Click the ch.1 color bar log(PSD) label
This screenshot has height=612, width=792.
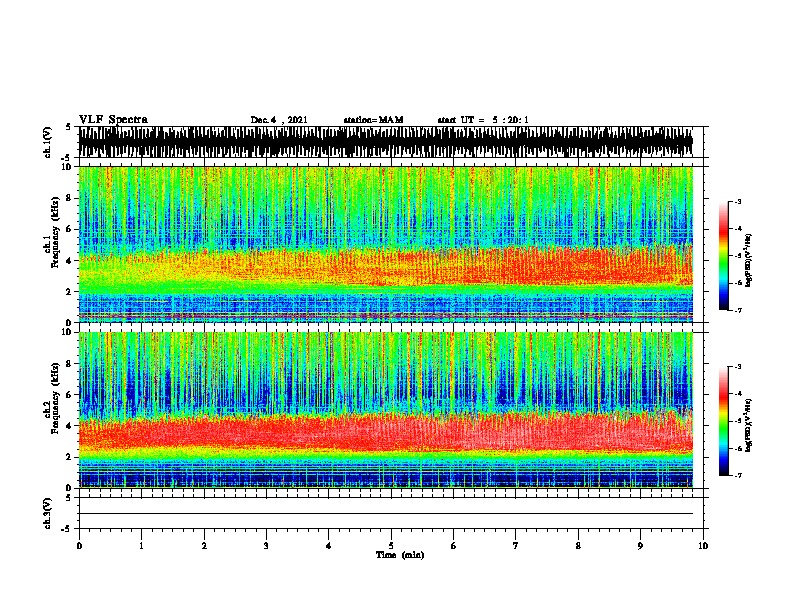tap(748, 260)
